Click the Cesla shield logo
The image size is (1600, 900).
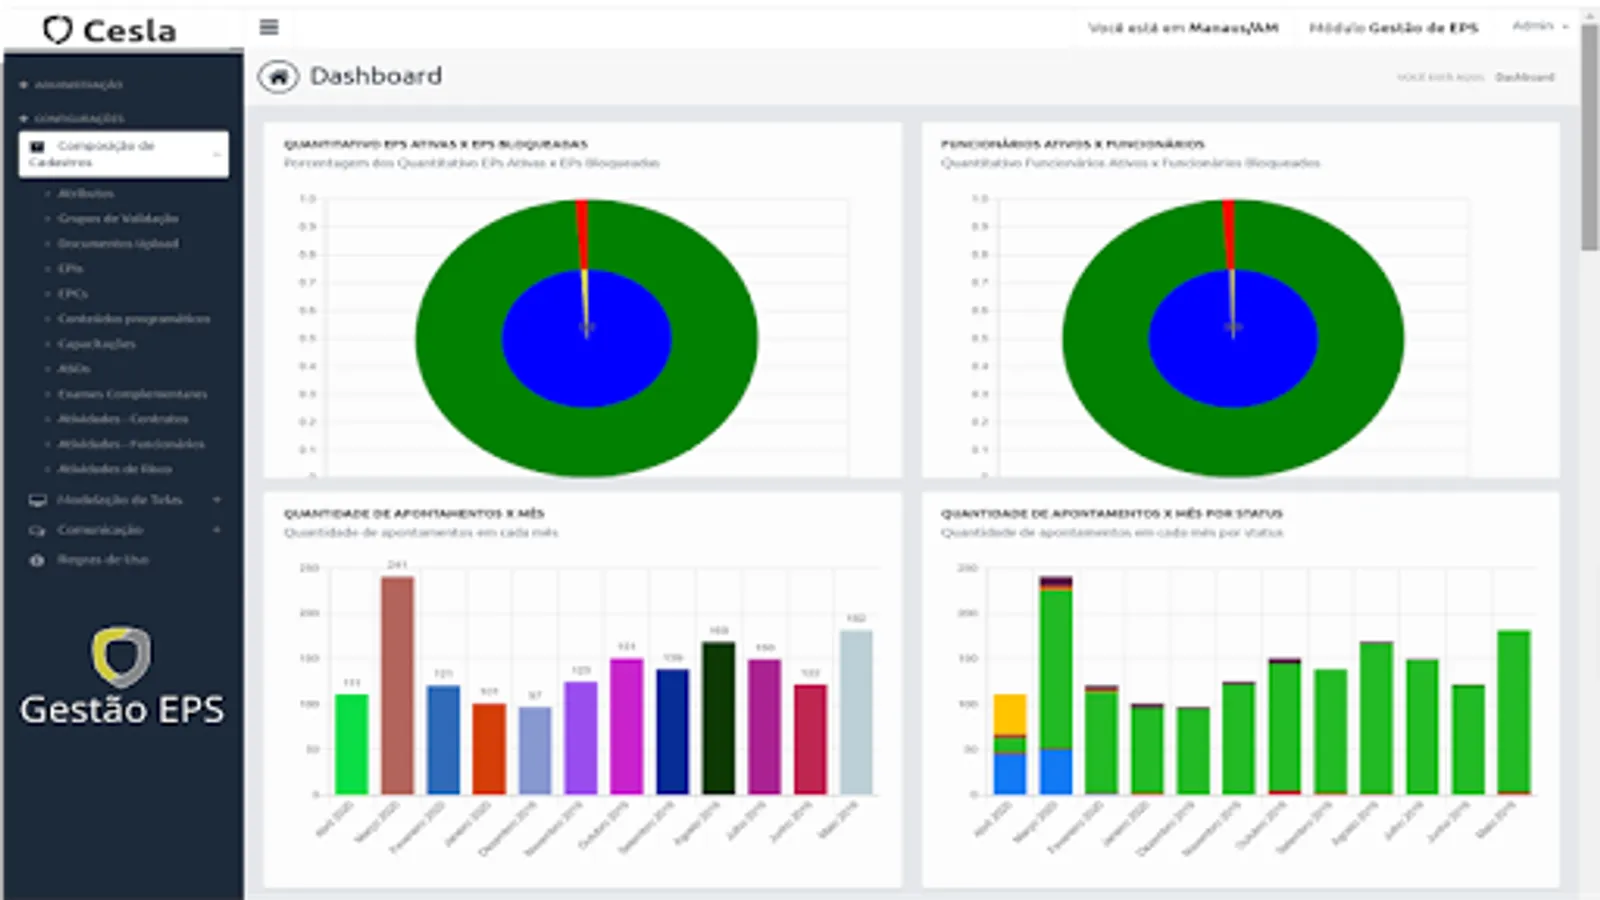[58, 30]
